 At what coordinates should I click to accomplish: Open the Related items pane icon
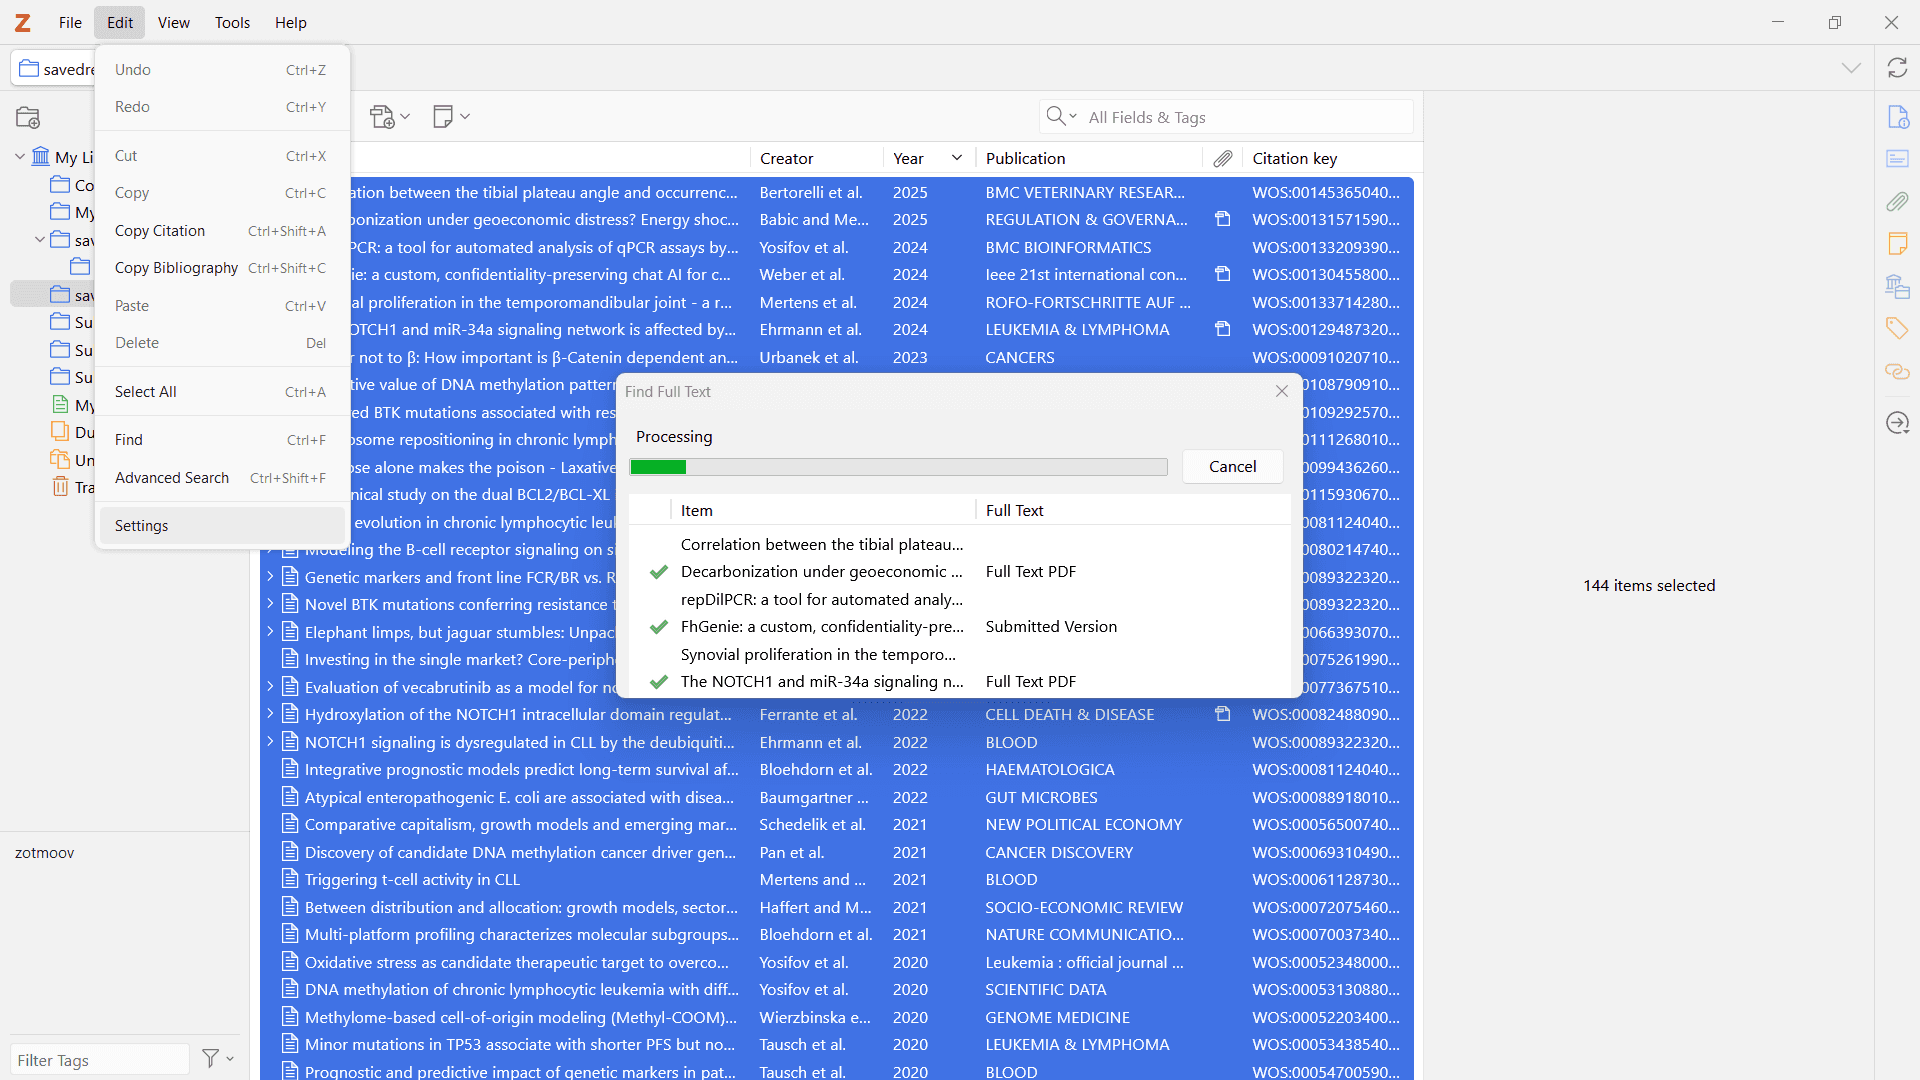(1897, 372)
